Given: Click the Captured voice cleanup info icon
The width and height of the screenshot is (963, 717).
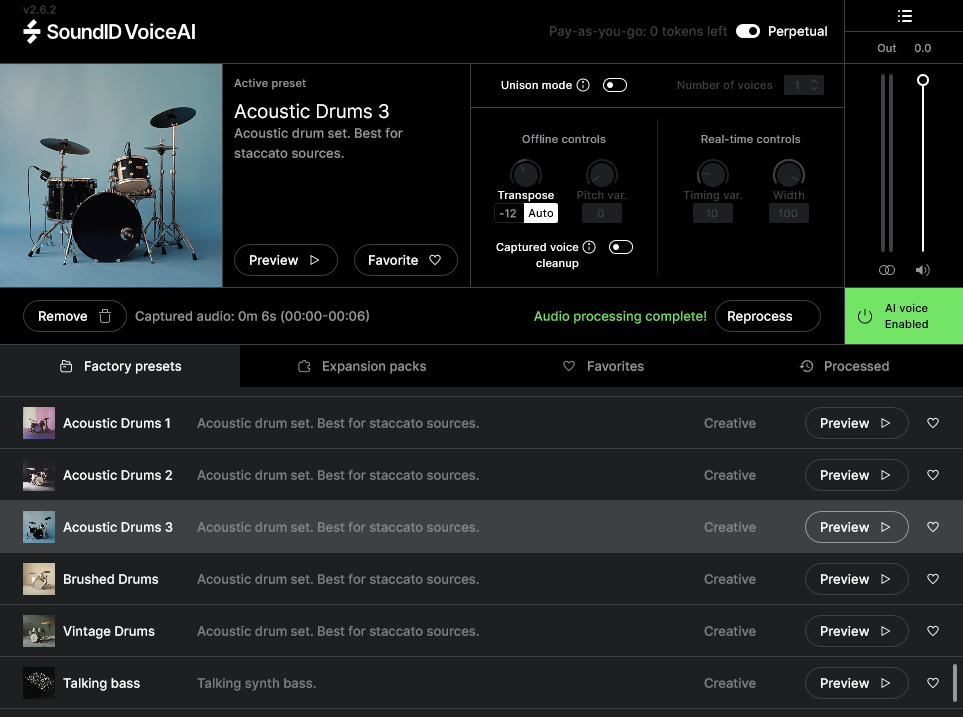Looking at the screenshot, I should coord(590,247).
